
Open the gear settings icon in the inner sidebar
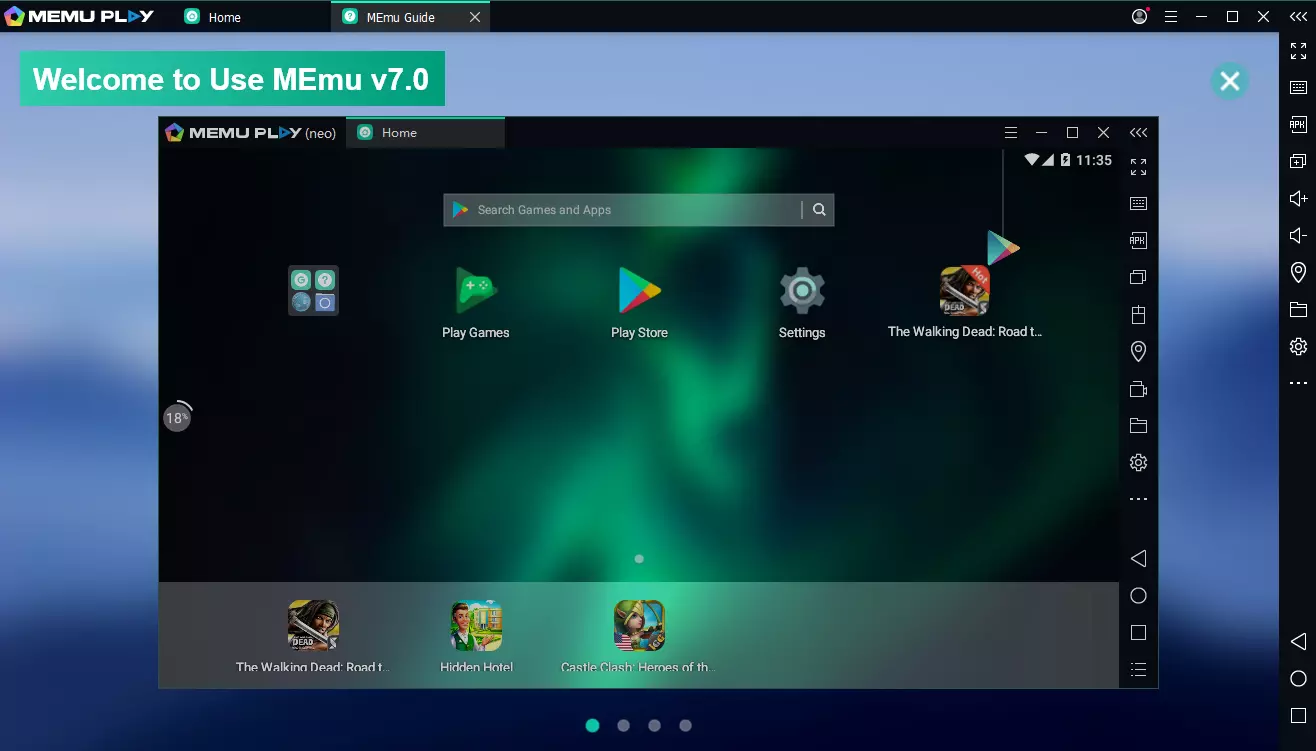1138,462
